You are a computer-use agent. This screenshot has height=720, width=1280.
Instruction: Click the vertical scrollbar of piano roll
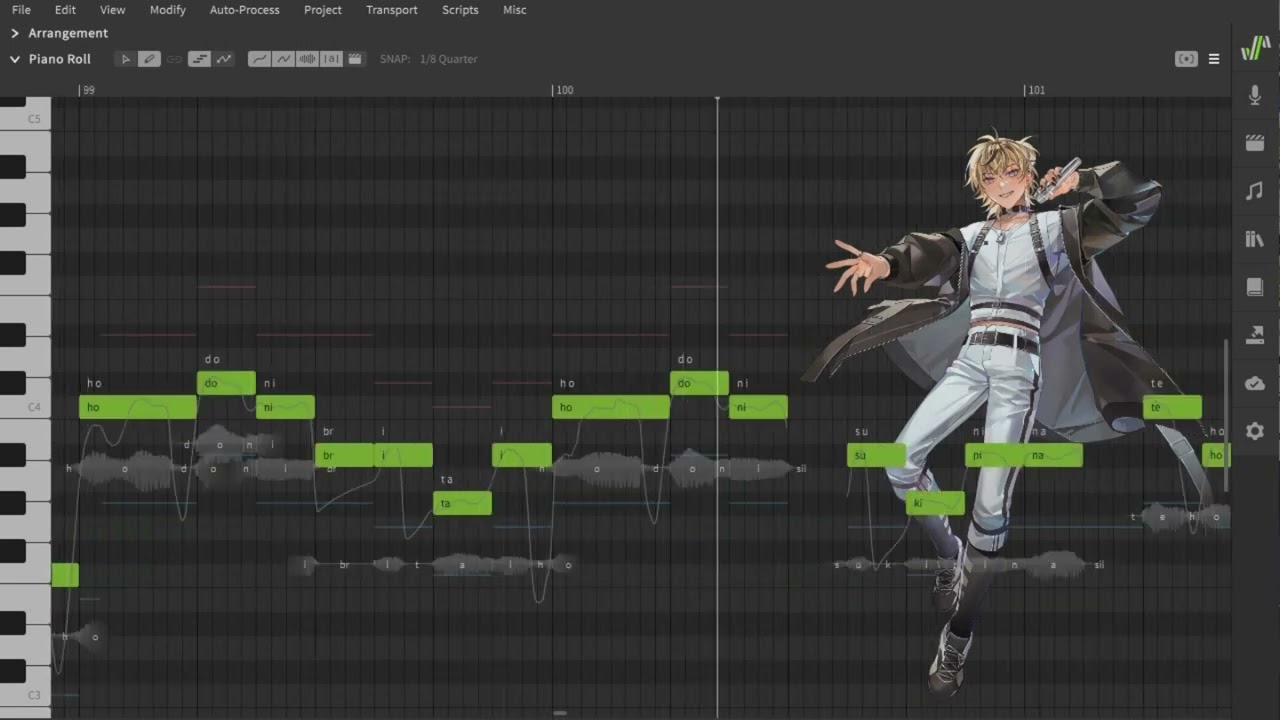pyautogui.click(x=1227, y=415)
